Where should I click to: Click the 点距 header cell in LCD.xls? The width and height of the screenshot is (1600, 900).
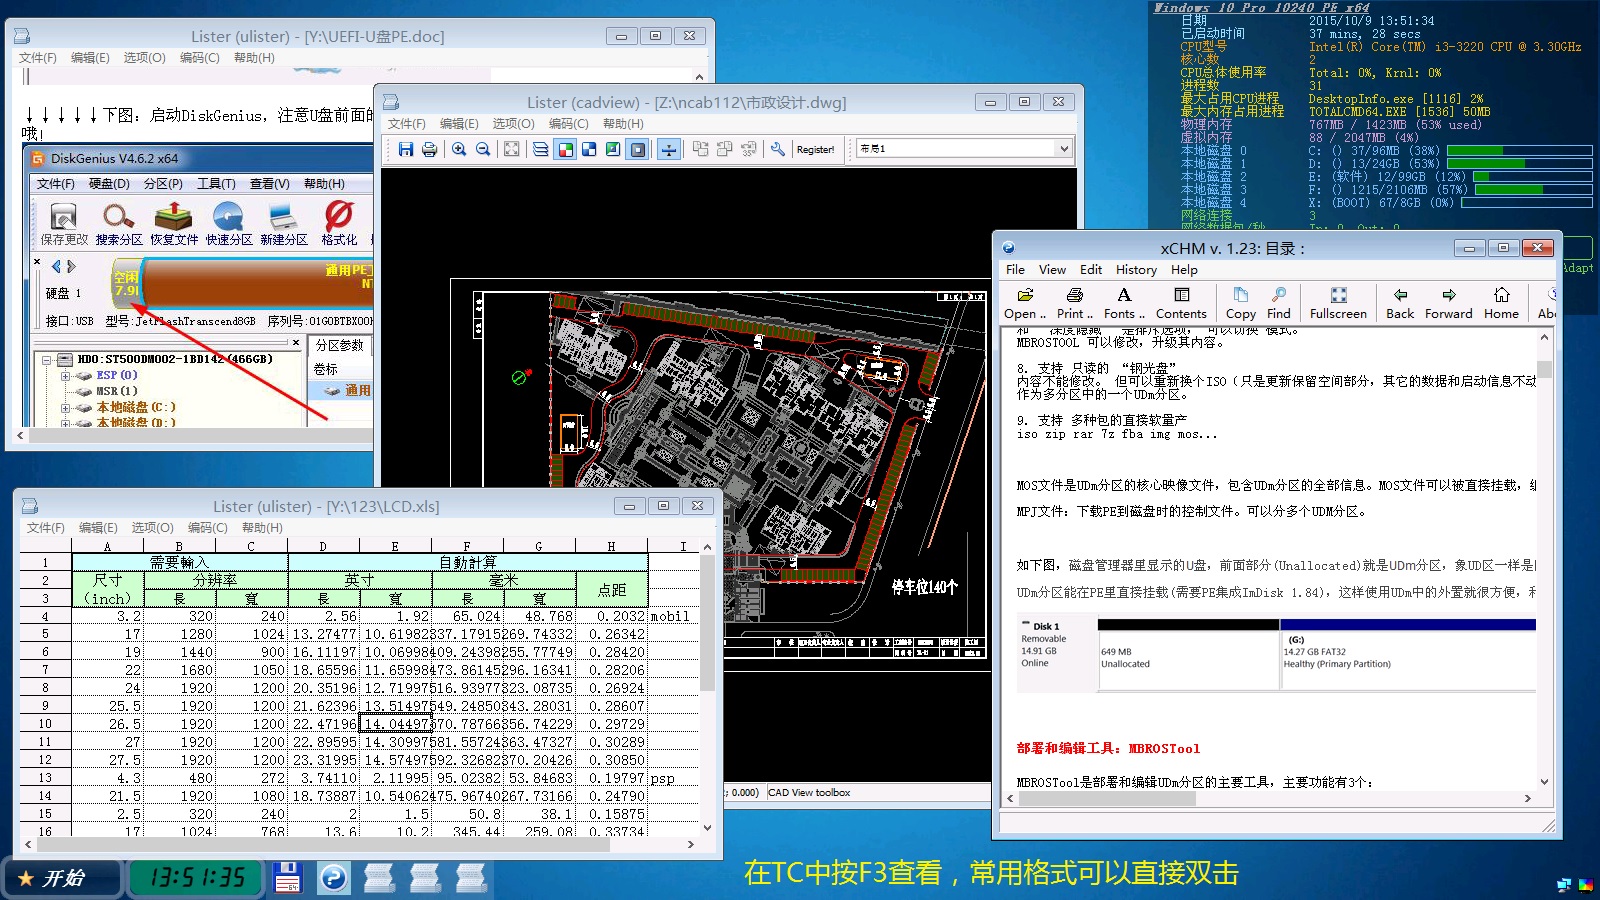tap(612, 589)
